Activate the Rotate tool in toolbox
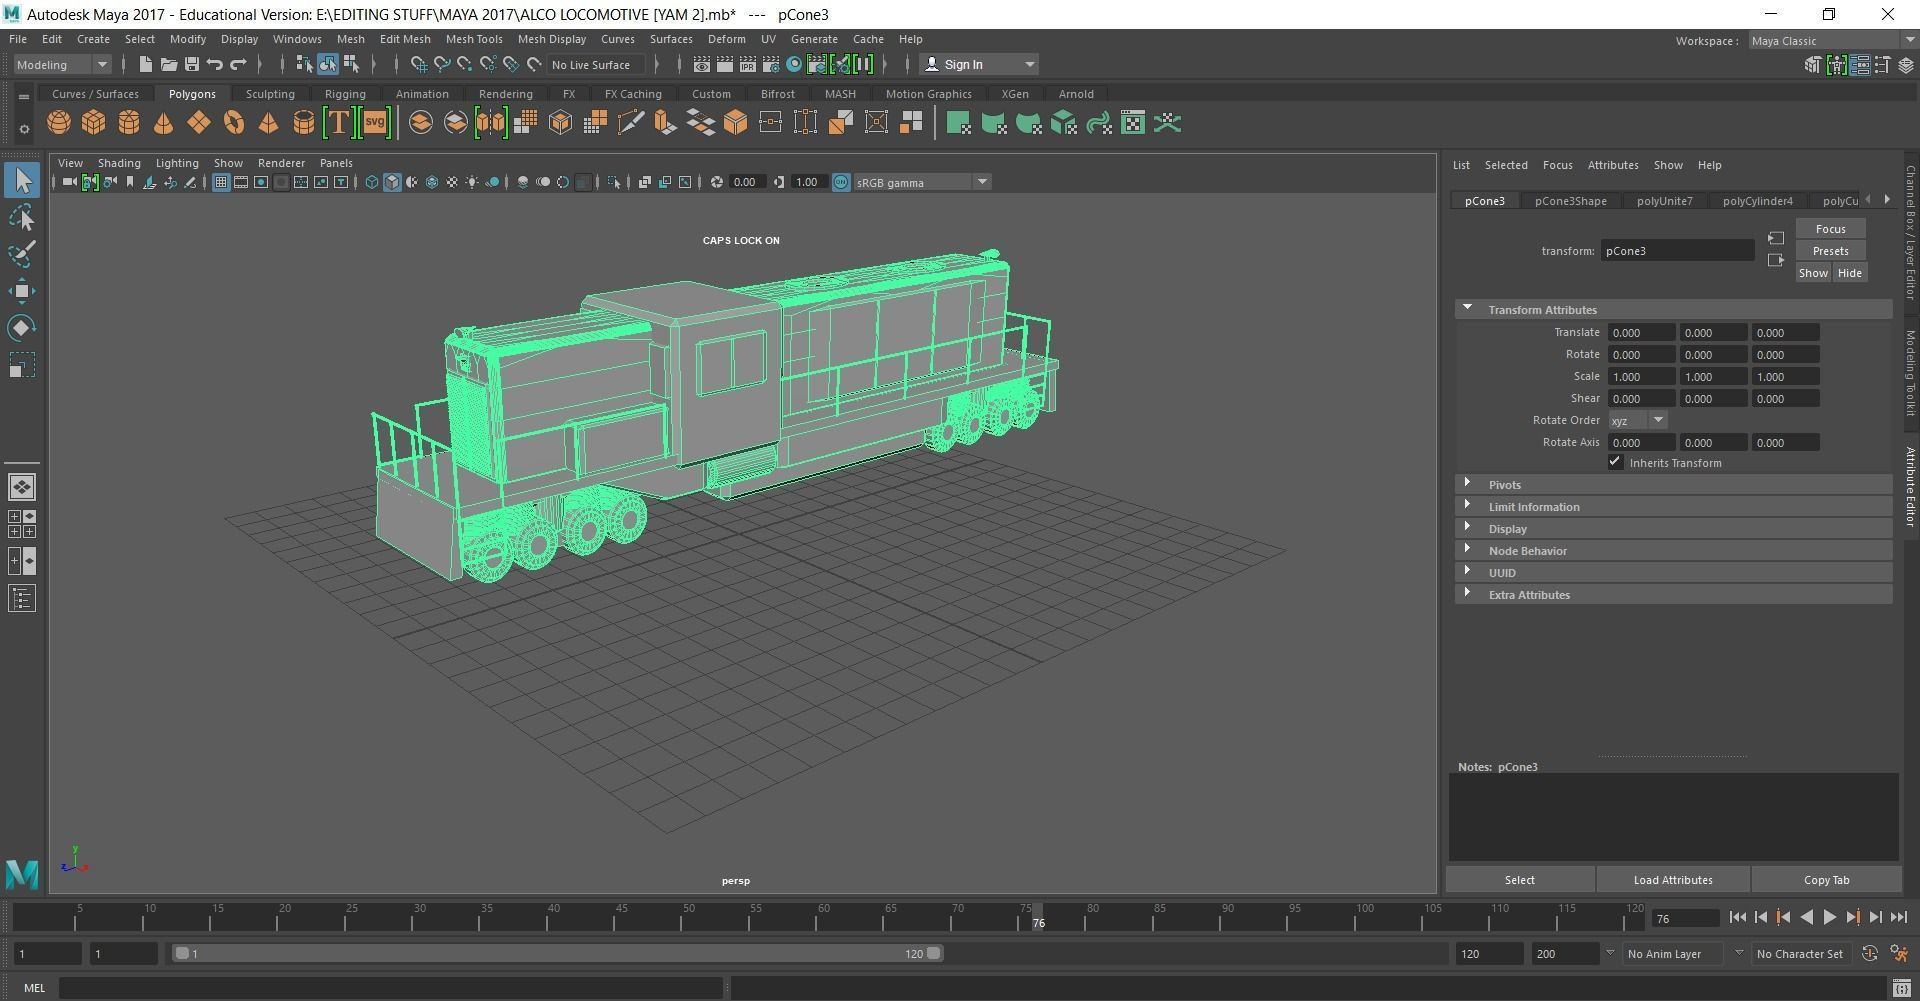1920x1001 pixels. pos(22,328)
